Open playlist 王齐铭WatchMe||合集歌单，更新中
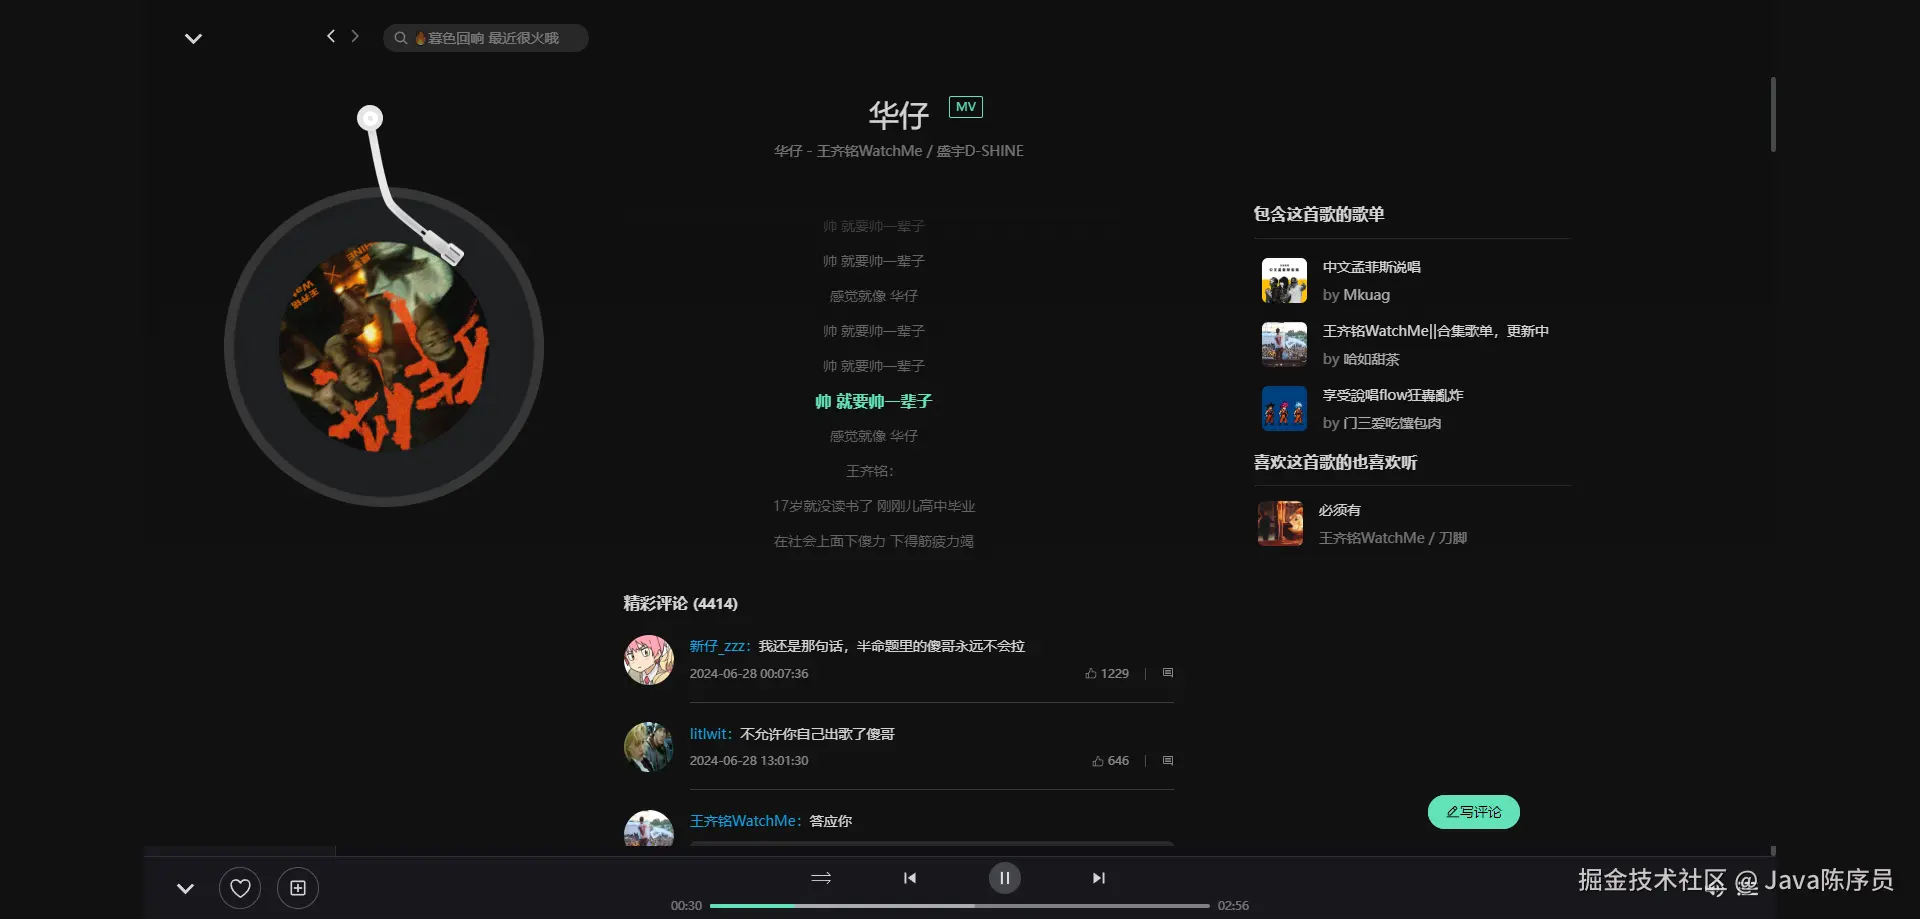 1435,331
